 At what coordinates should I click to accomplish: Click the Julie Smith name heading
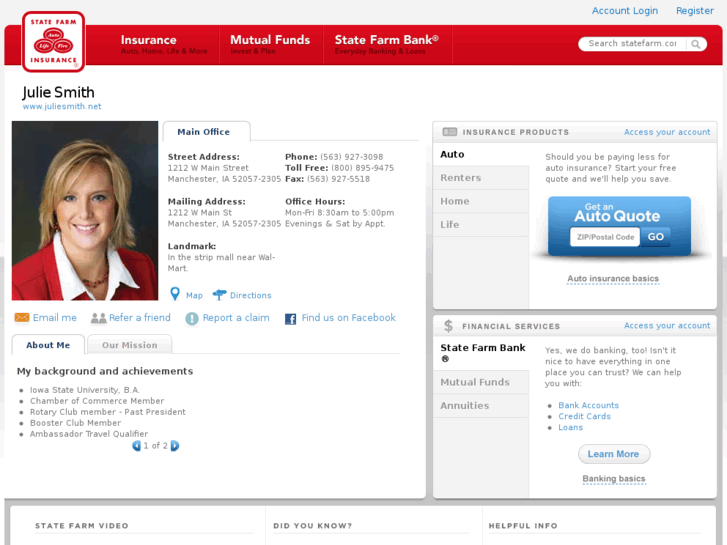tap(58, 92)
